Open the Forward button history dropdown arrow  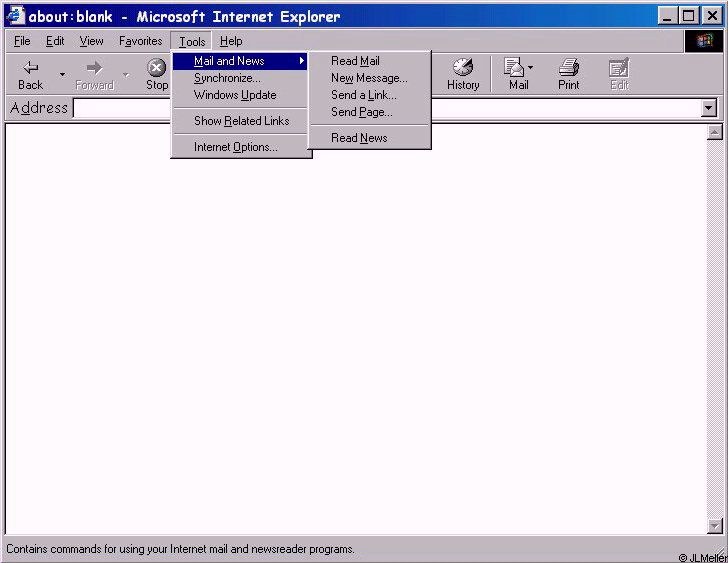(x=126, y=74)
